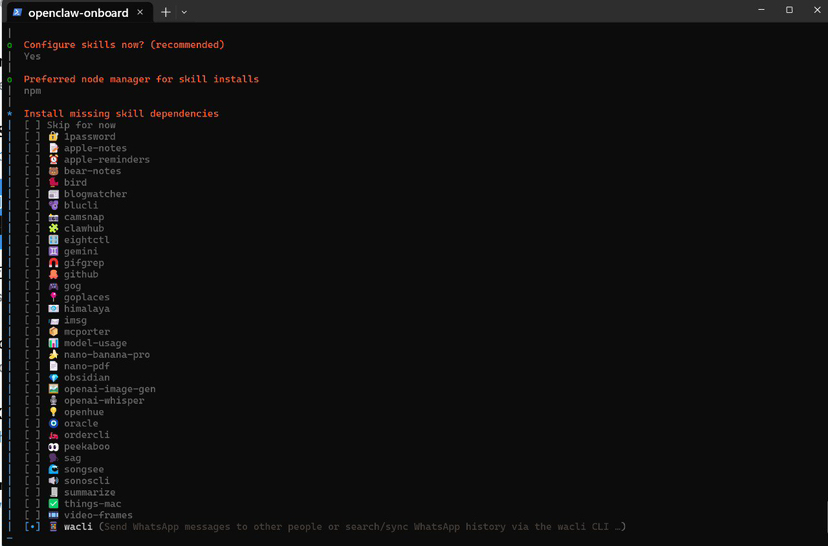The width and height of the screenshot is (828, 546).
Task: Click the bird emoji icon
Action: tap(53, 182)
